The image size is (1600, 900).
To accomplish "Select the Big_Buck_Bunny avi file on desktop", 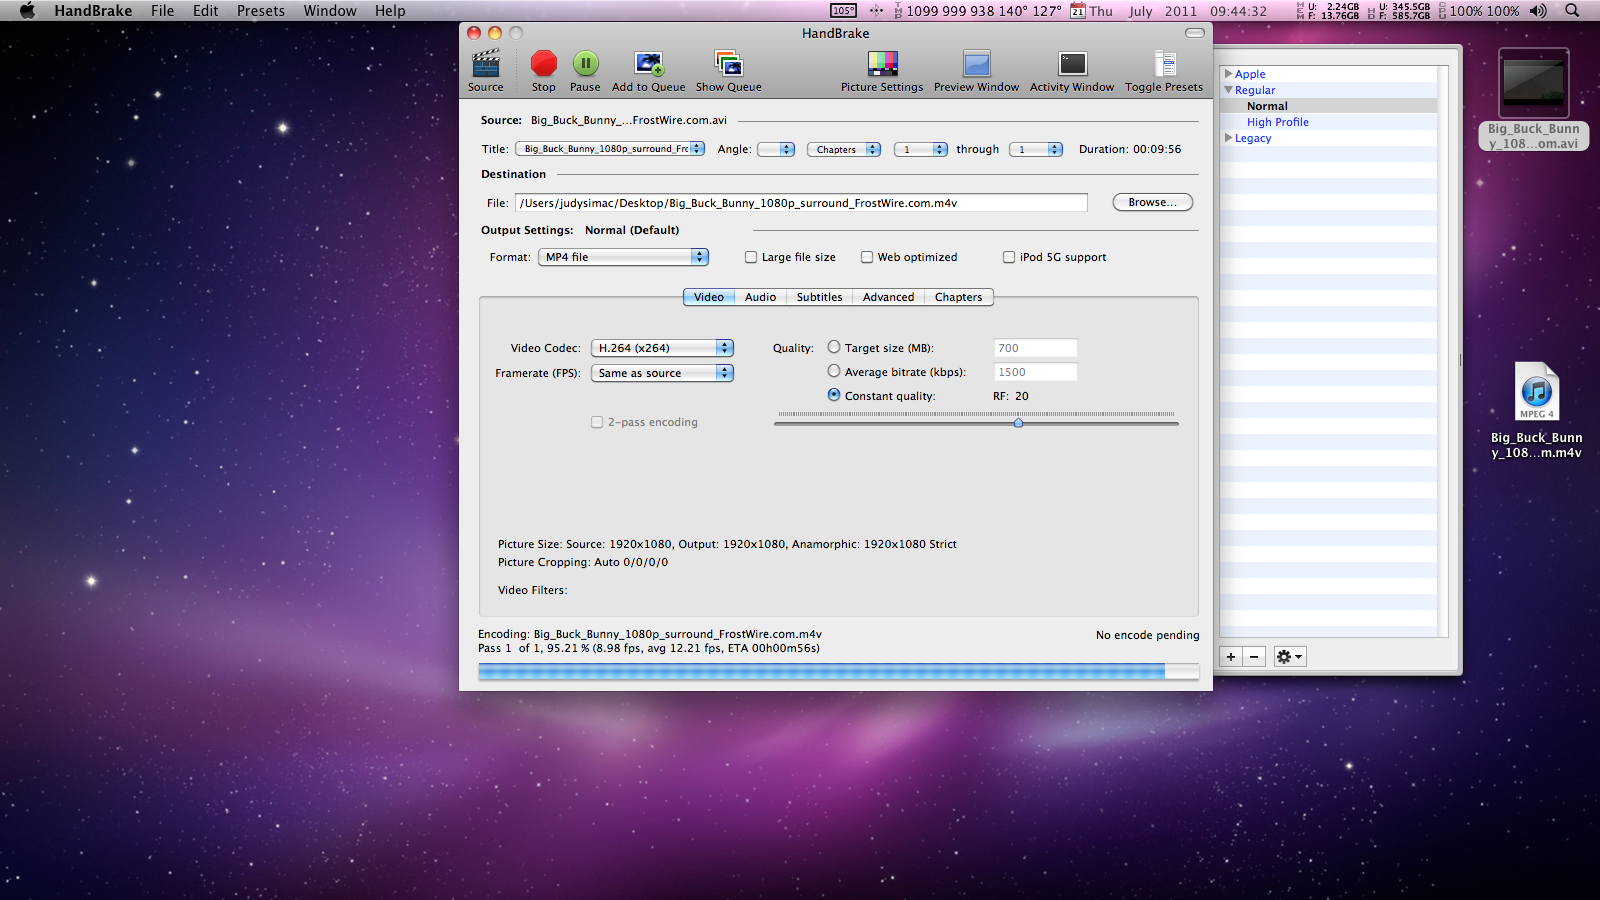I will pos(1534,99).
